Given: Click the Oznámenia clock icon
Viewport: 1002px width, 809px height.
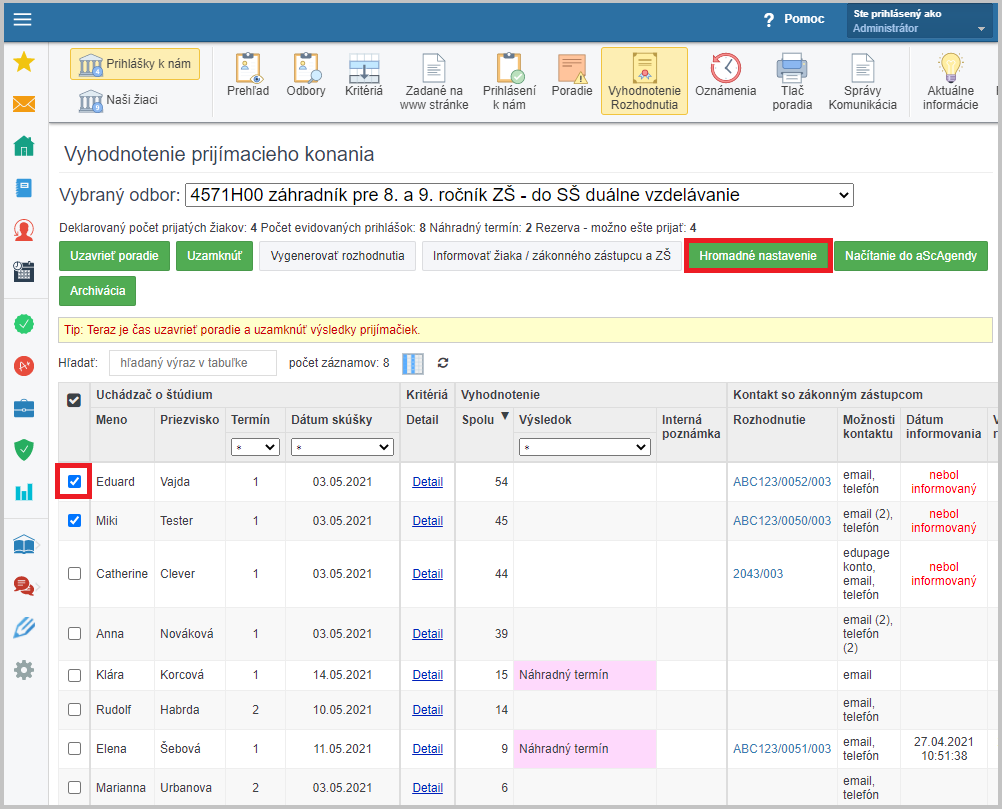Looking at the screenshot, I should (x=725, y=70).
